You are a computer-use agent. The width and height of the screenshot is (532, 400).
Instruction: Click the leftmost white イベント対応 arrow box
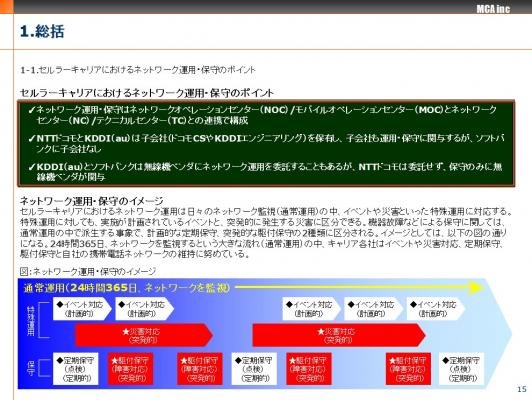click(82, 309)
